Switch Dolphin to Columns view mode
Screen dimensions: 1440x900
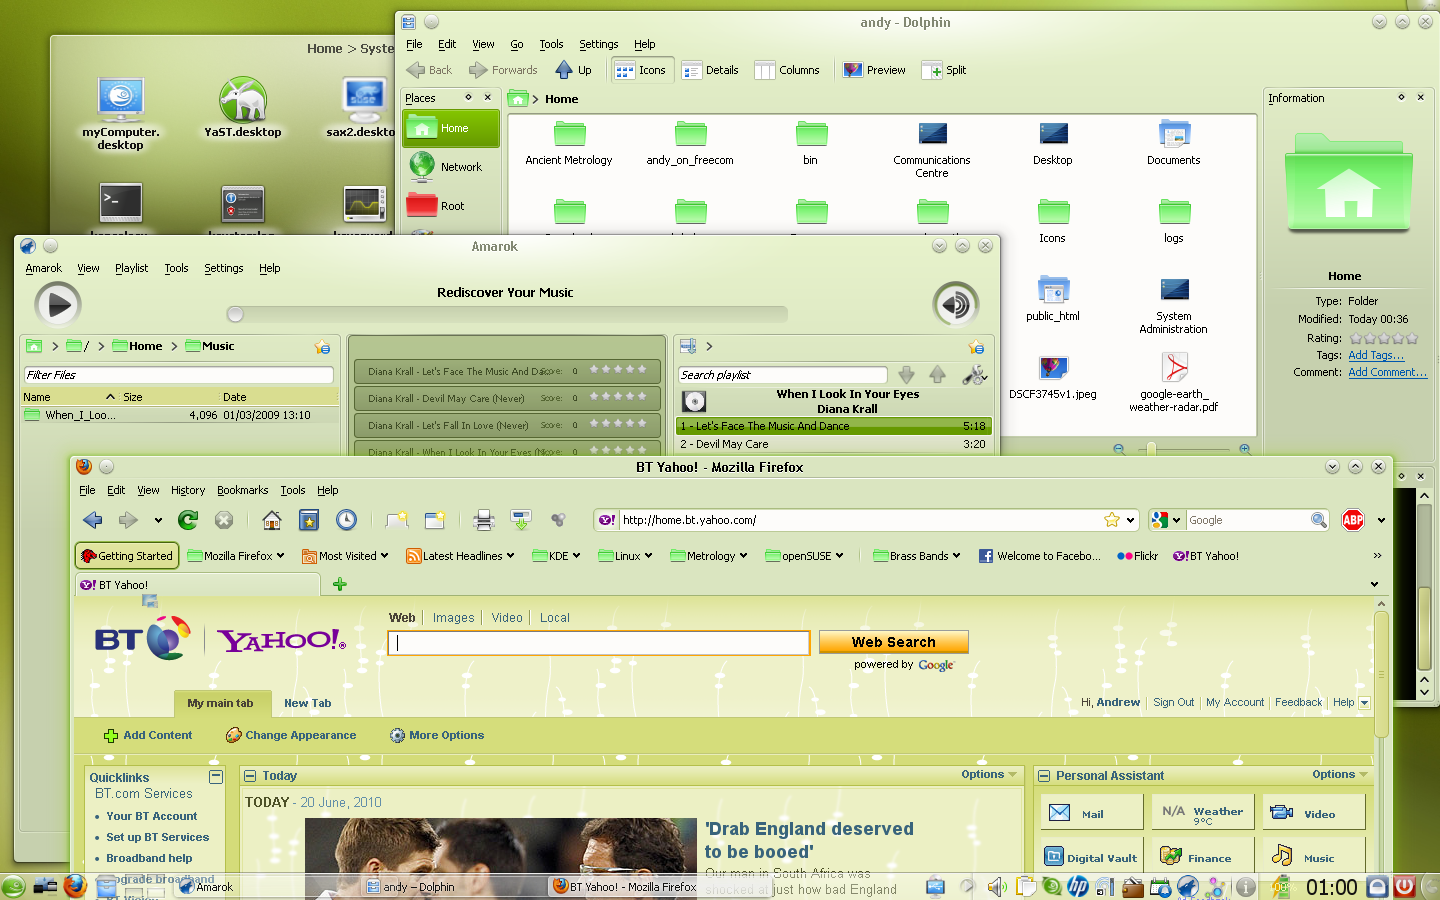pyautogui.click(x=788, y=70)
